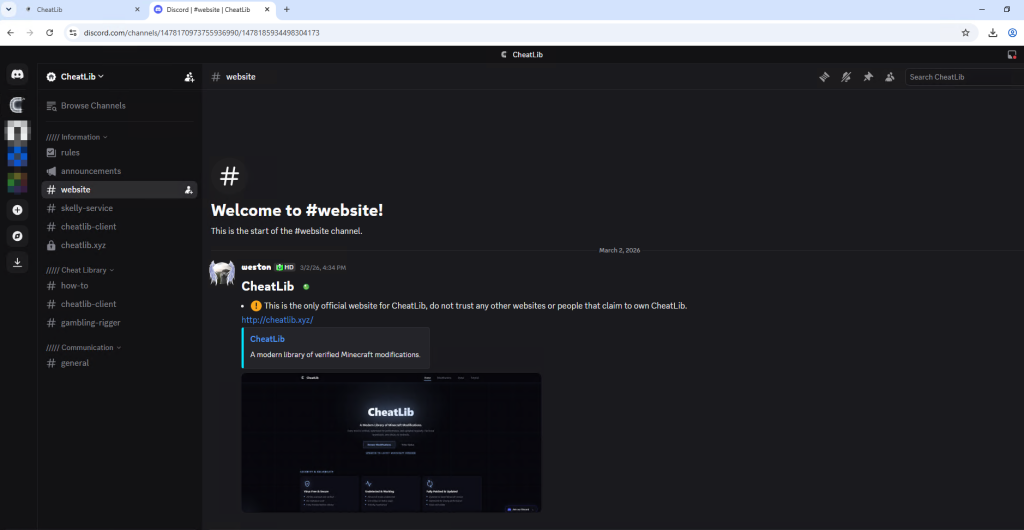Screen dimensions: 1024x530
Task: Click the March 2, 2026 date divider label
Action: pos(619,251)
